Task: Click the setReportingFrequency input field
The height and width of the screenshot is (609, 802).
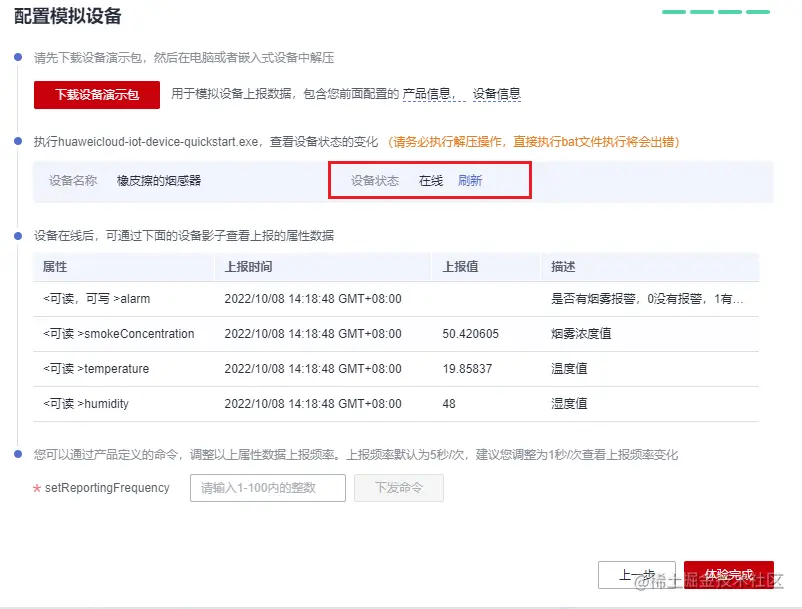Action: pyautogui.click(x=268, y=488)
